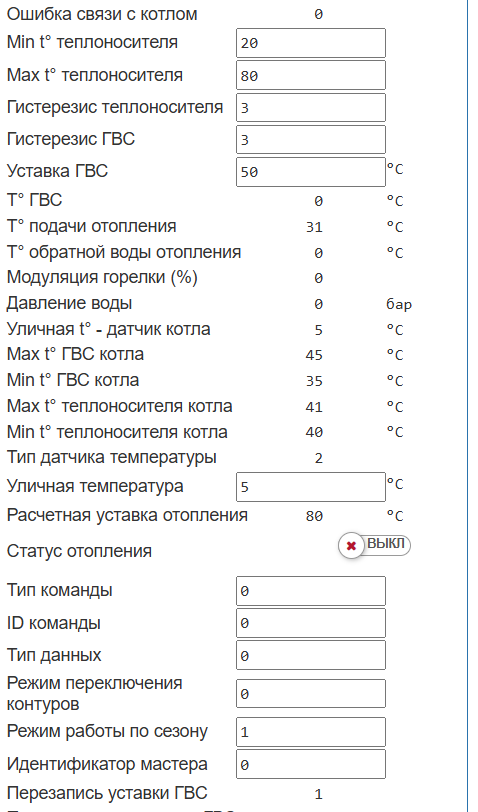Click the Режим работы по сезону field
478x812 pixels.
pos(311,732)
